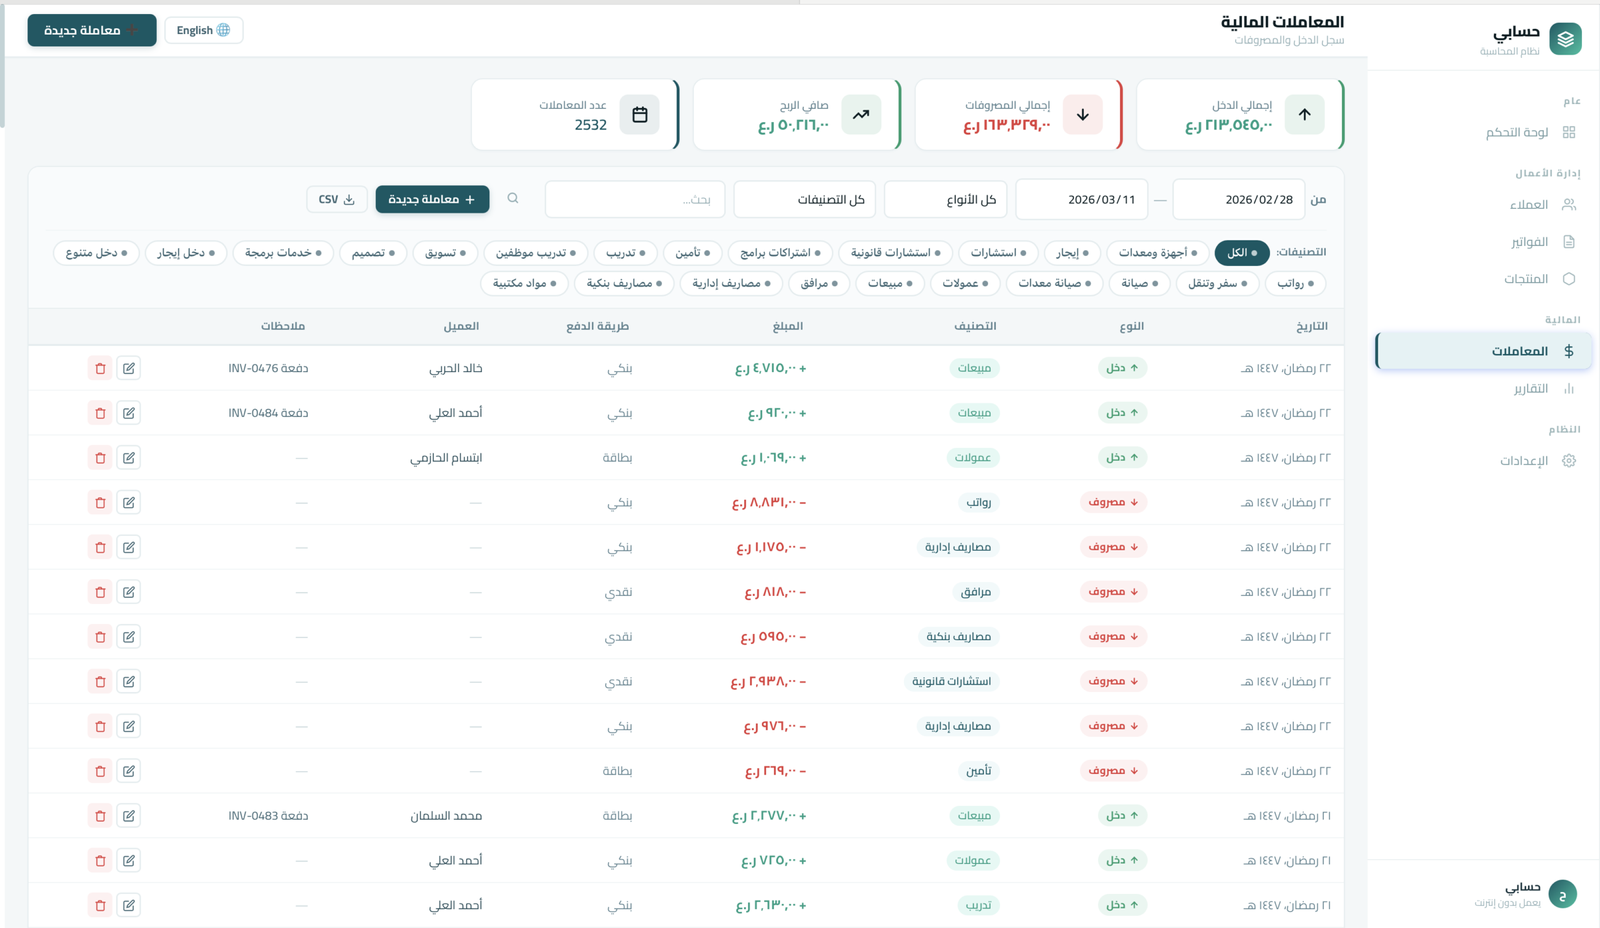
Task: Click the top header معاملة جديدة button
Action: [92, 30]
